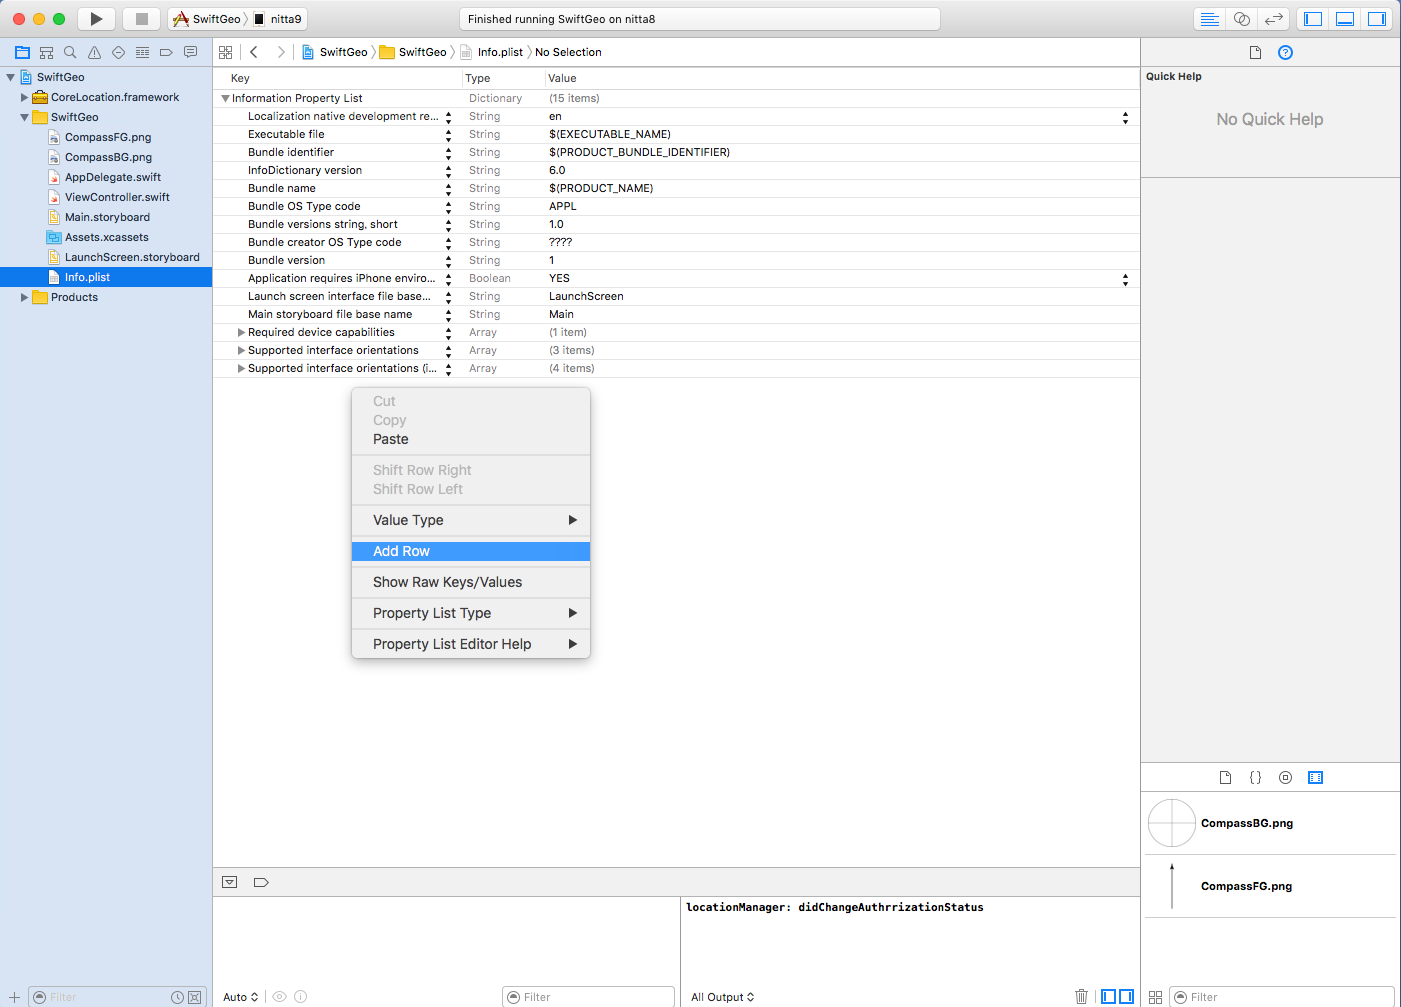Expand Required device capabilities row
This screenshot has height=1007, width=1401.
pyautogui.click(x=241, y=332)
